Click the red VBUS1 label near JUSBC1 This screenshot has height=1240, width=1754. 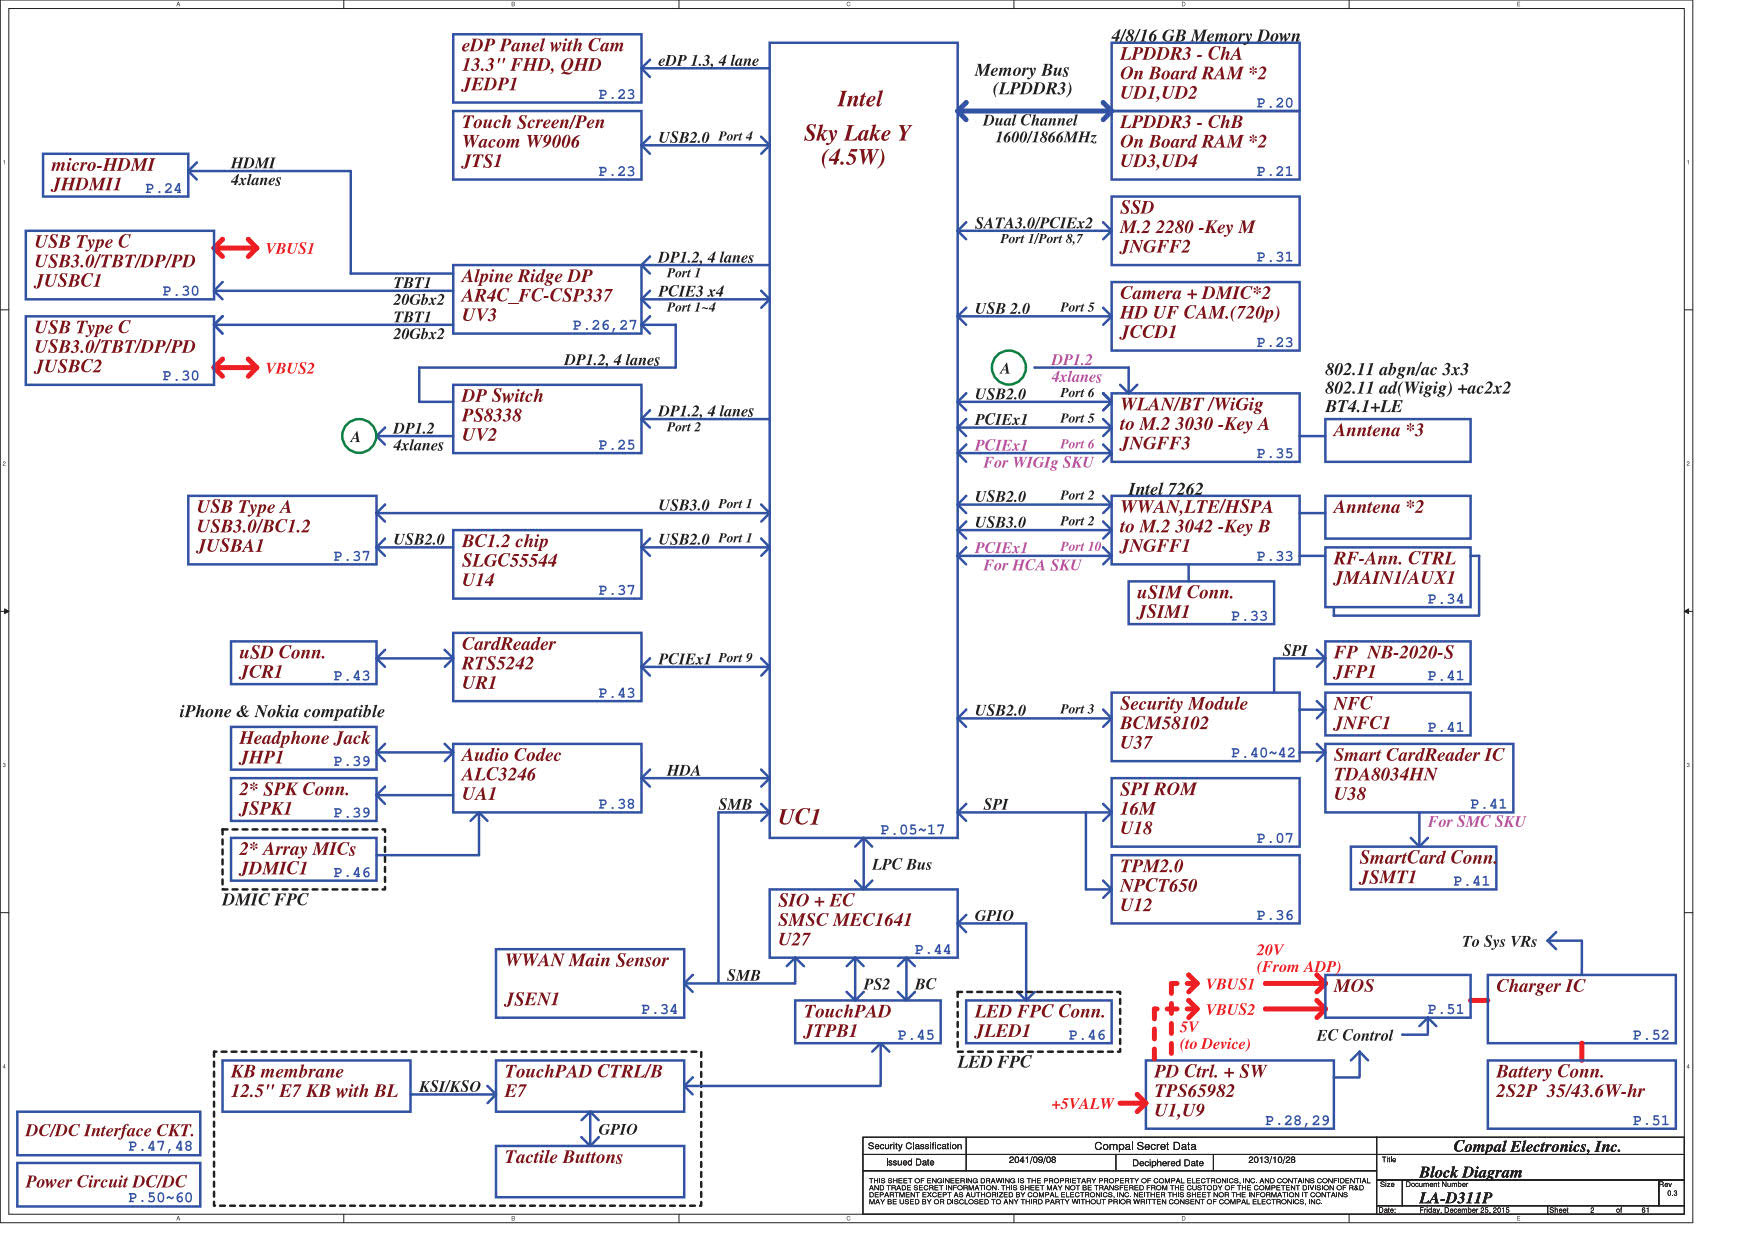290,248
